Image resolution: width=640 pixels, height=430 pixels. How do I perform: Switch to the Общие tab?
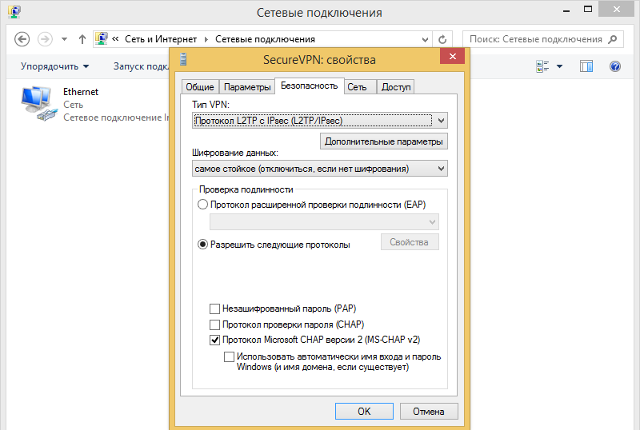coord(200,87)
